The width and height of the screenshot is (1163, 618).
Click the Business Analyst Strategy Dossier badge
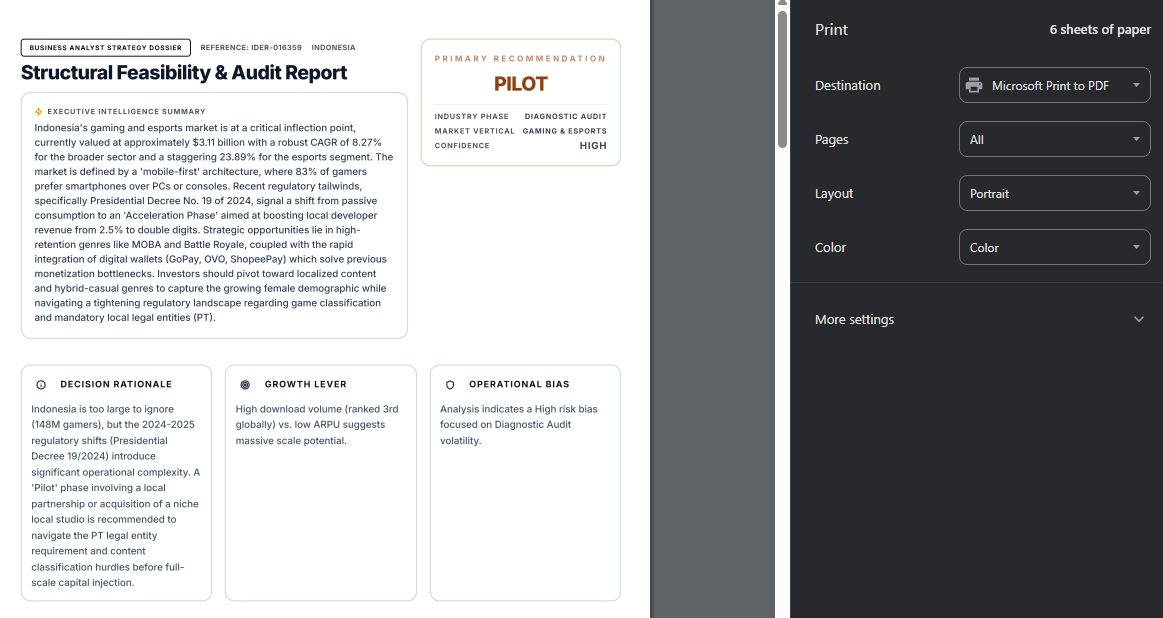pyautogui.click(x=105, y=47)
